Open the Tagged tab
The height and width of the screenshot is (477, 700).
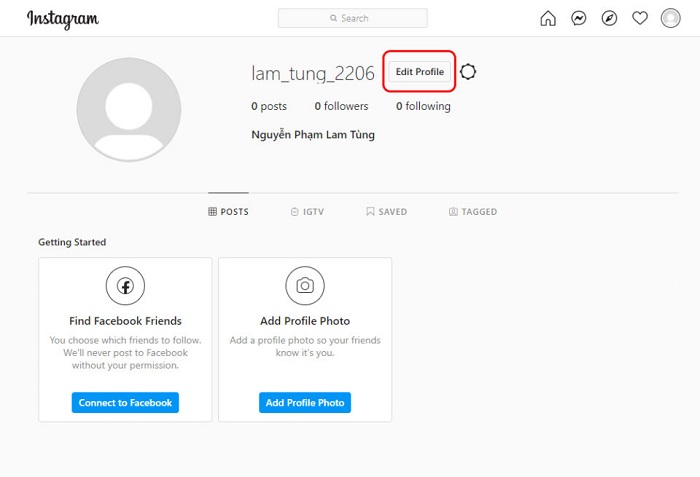473,212
